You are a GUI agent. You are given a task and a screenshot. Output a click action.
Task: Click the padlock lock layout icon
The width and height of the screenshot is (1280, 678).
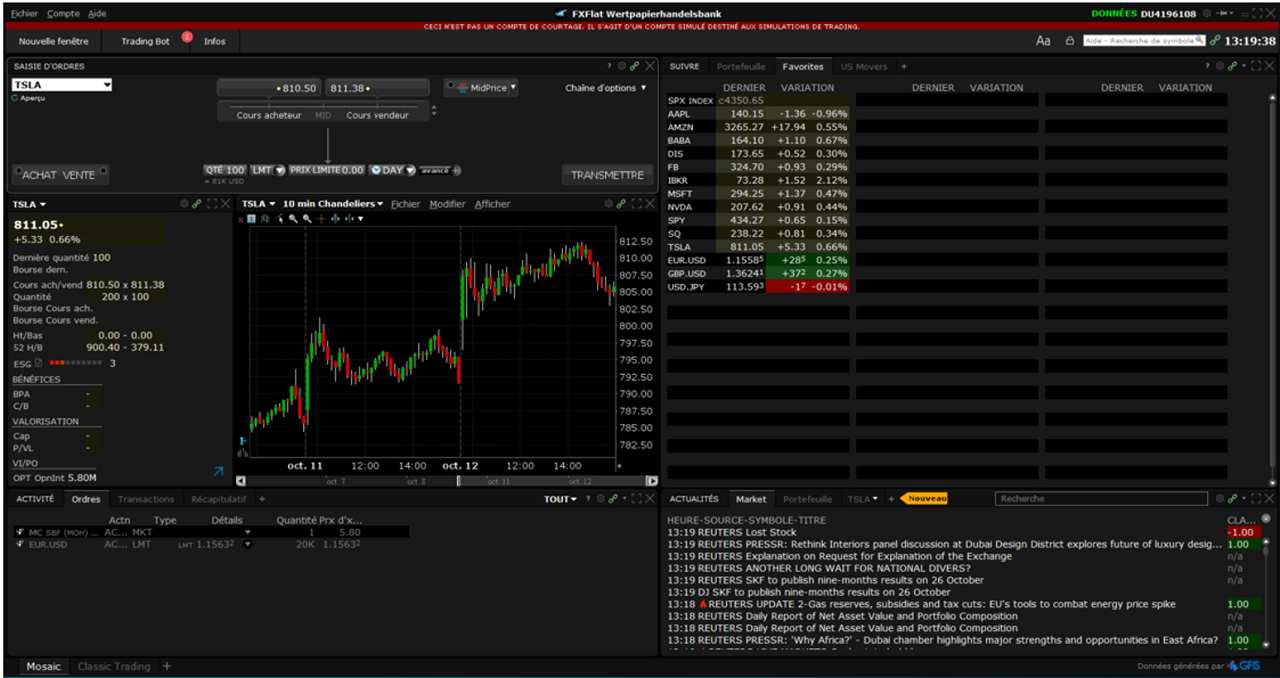point(1070,41)
